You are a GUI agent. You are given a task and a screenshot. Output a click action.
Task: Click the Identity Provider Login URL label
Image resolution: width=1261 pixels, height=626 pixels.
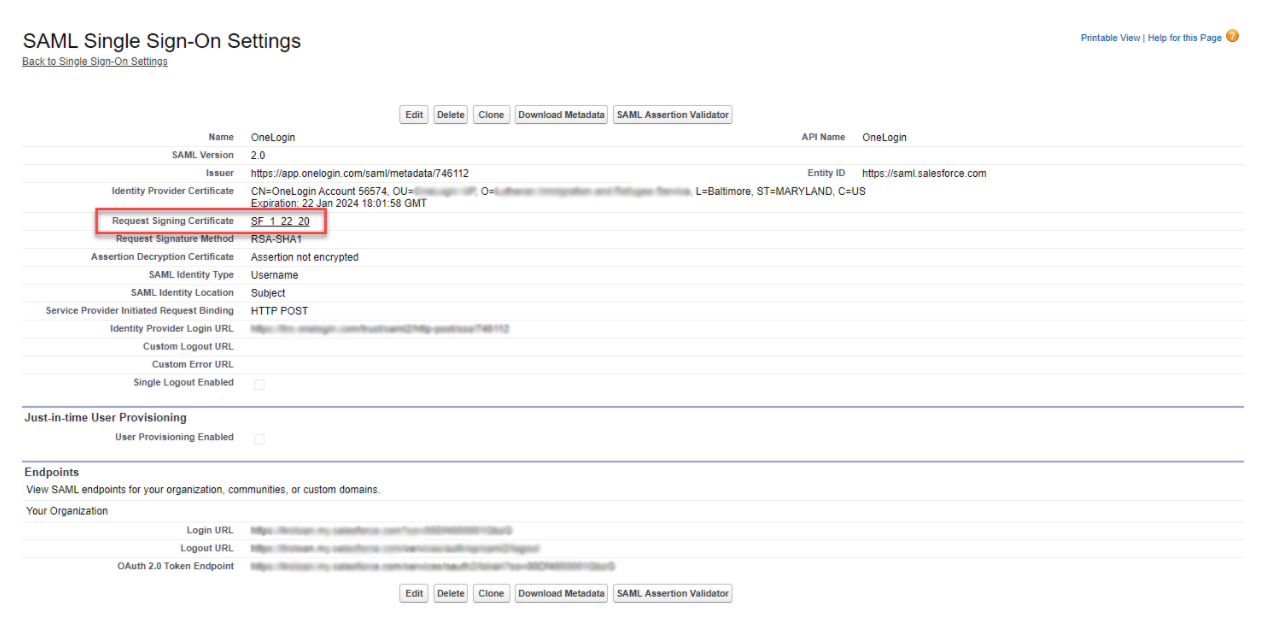pos(172,329)
